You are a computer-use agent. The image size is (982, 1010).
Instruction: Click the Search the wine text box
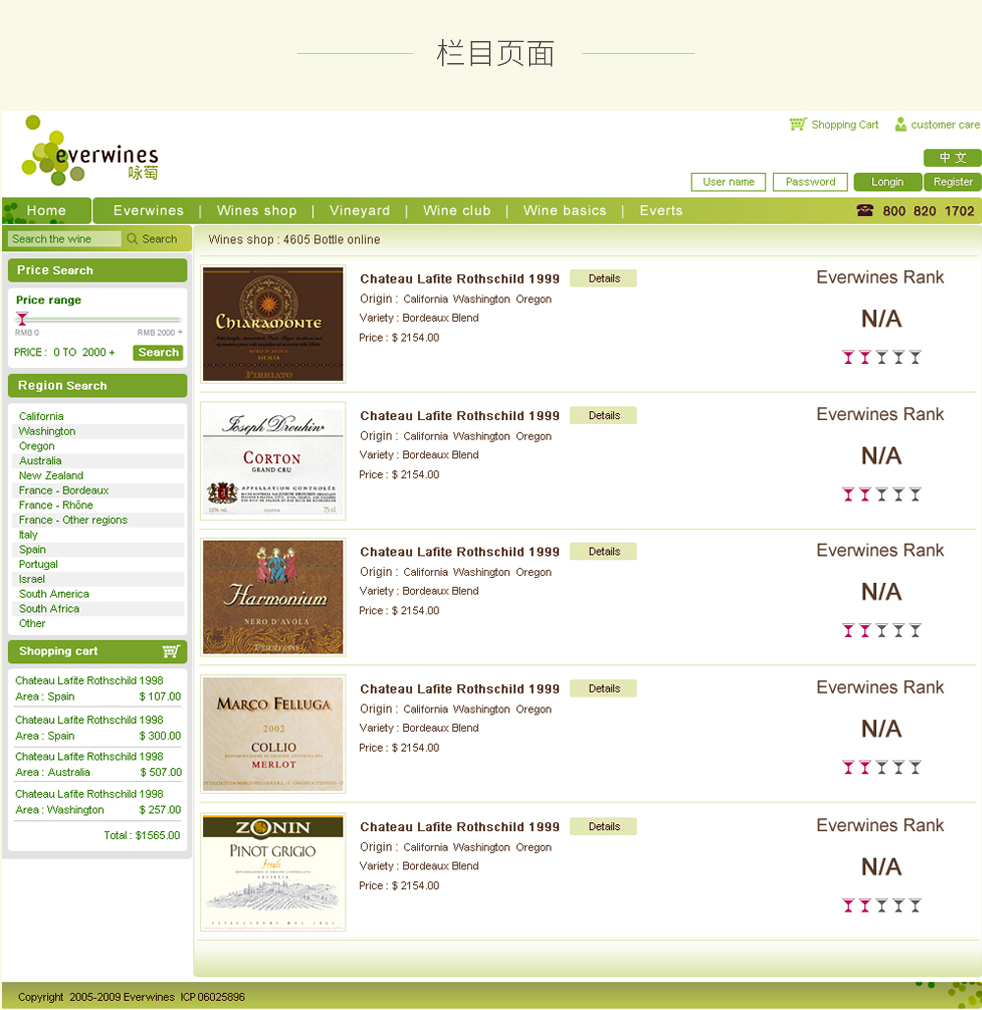click(64, 239)
